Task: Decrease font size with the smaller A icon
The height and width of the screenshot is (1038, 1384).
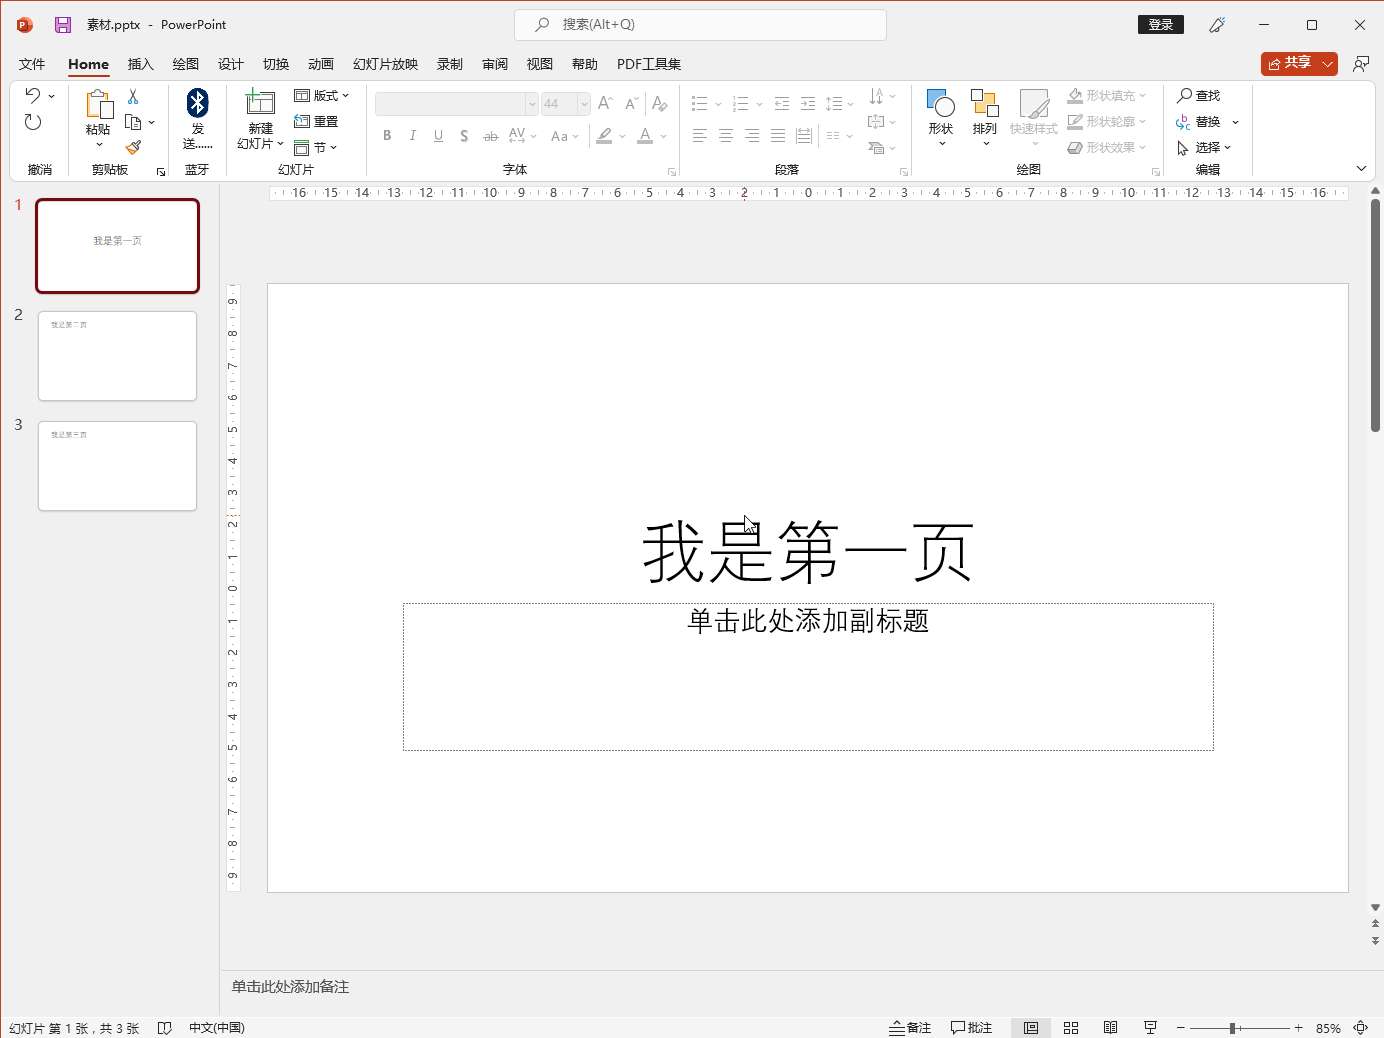Action: 631,104
